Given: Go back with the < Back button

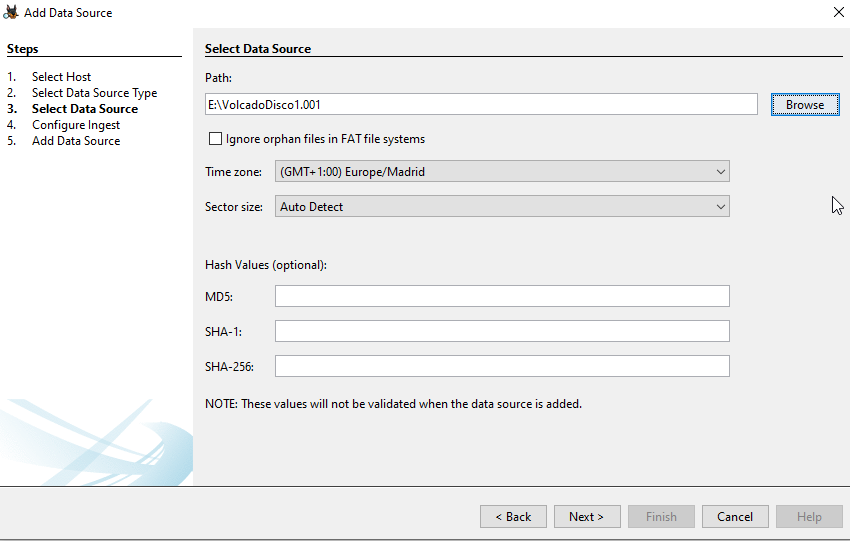Looking at the screenshot, I should point(513,517).
